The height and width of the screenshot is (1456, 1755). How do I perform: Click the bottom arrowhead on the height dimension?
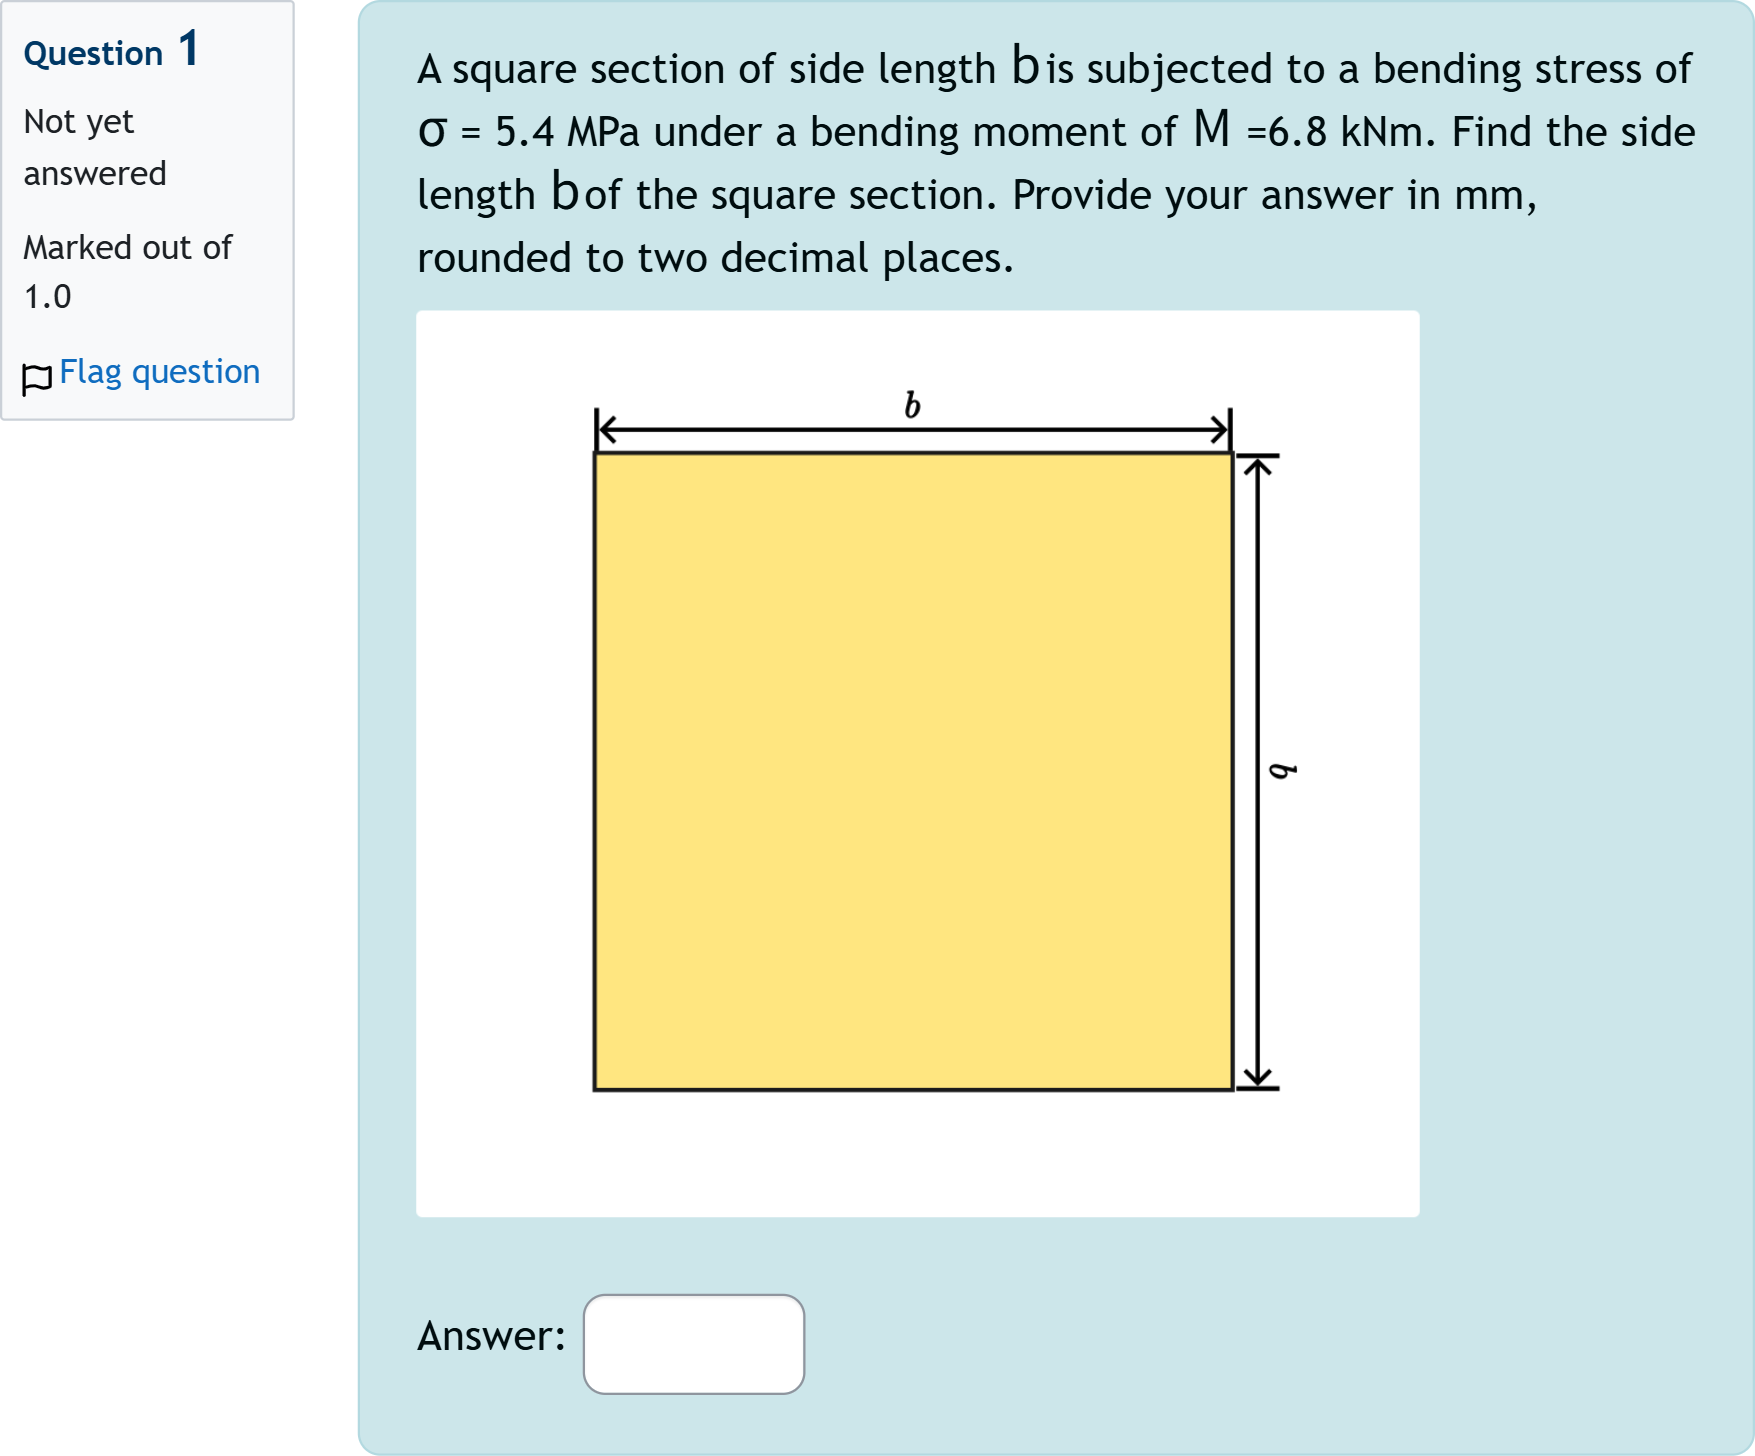click(1256, 1075)
